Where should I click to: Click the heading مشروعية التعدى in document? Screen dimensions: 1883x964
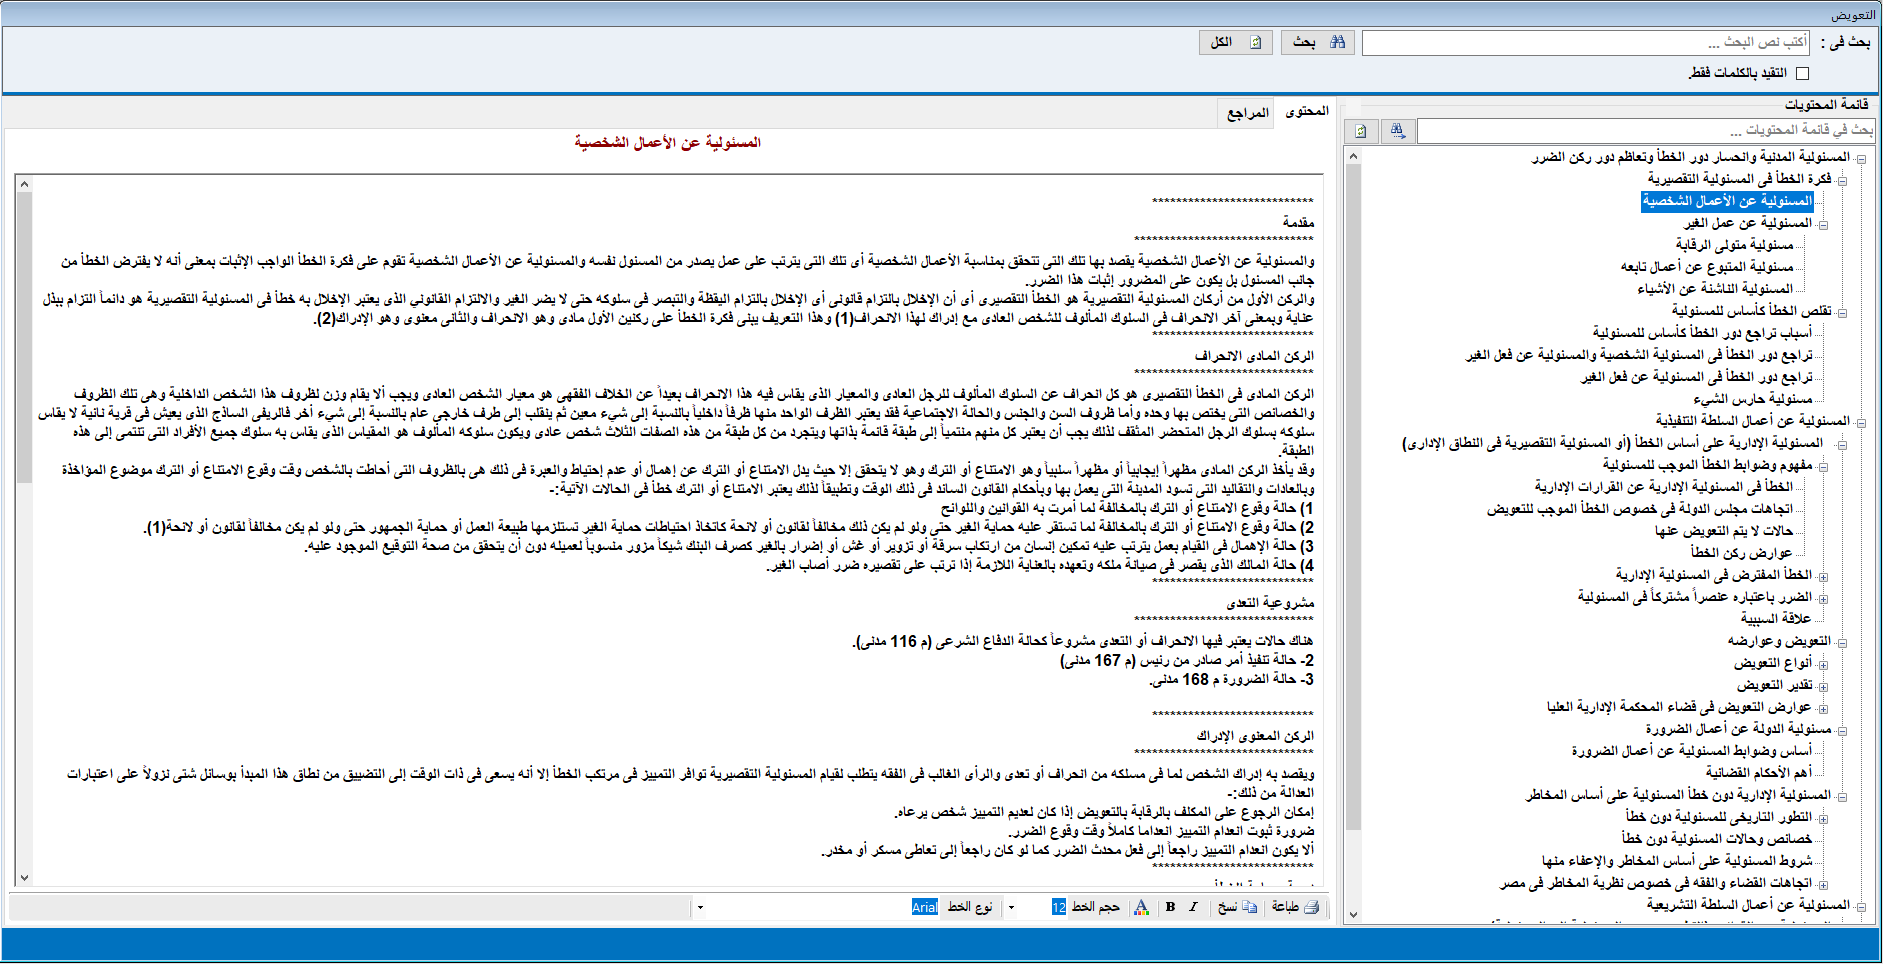pos(1271,603)
